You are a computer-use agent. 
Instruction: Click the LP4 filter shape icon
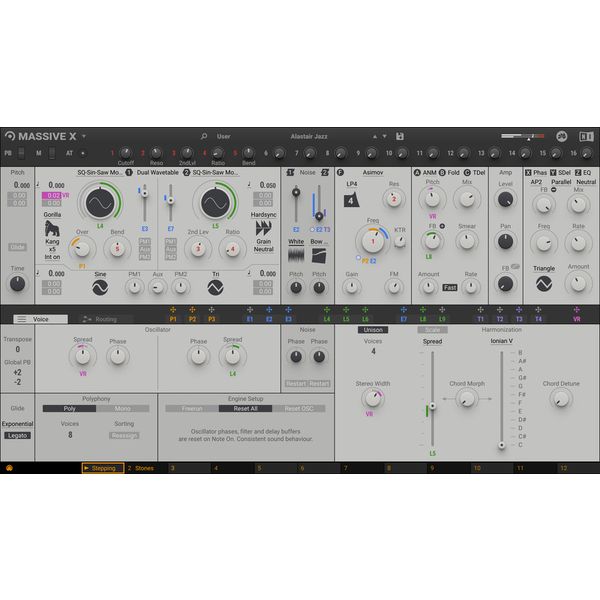click(x=351, y=200)
